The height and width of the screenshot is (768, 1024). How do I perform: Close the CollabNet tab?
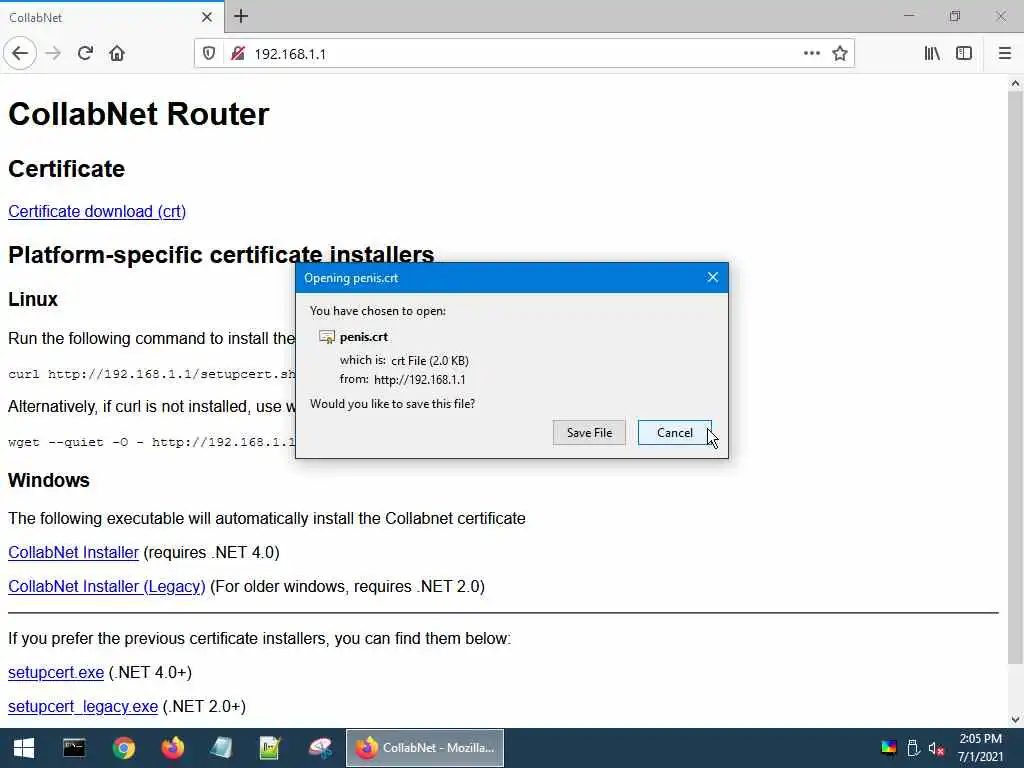click(x=206, y=17)
